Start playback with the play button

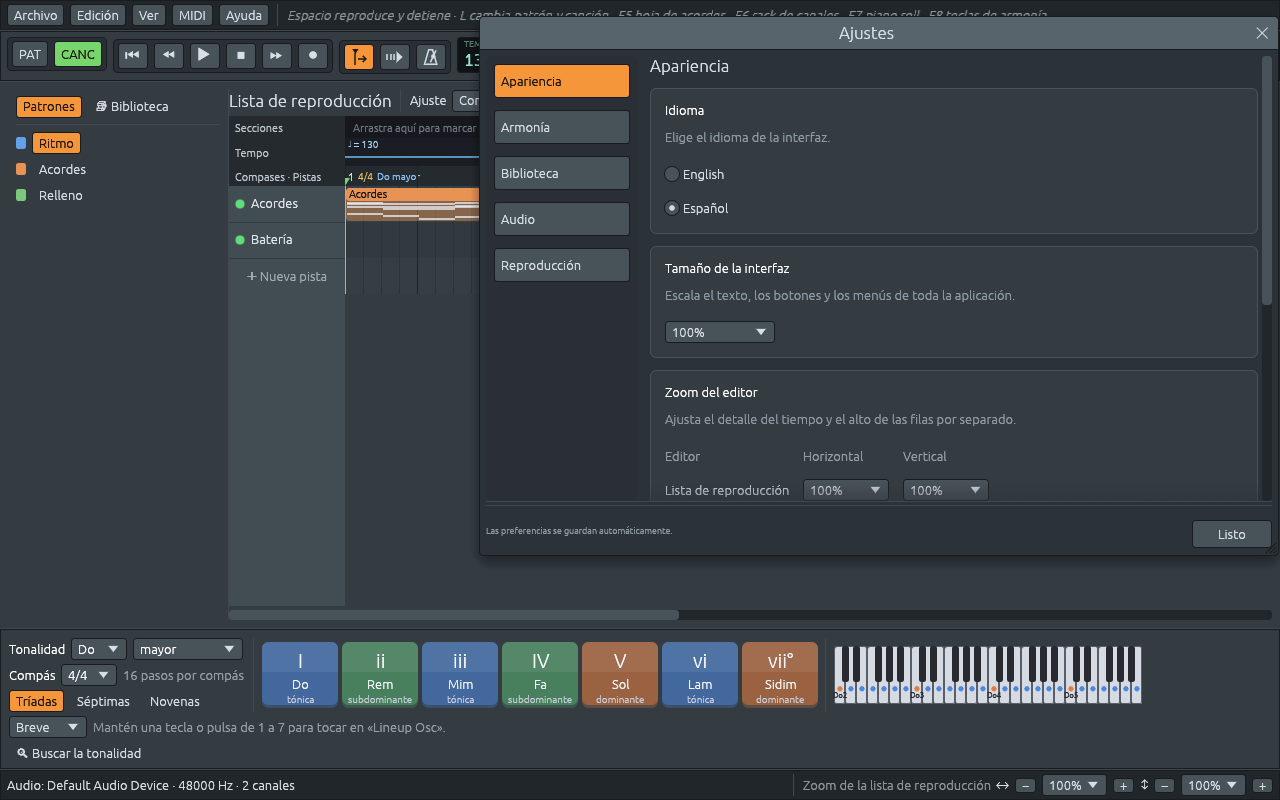coord(204,55)
